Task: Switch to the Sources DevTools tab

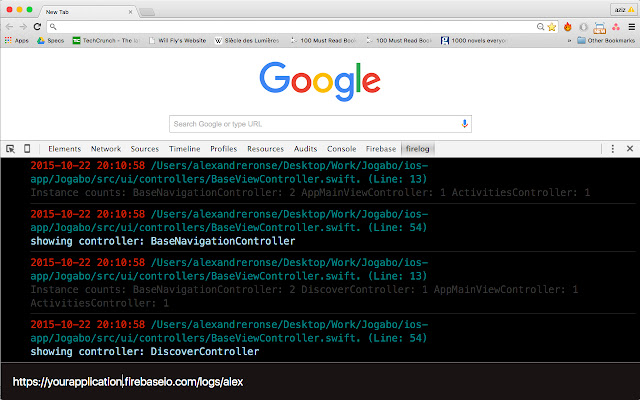Action: coord(144,149)
